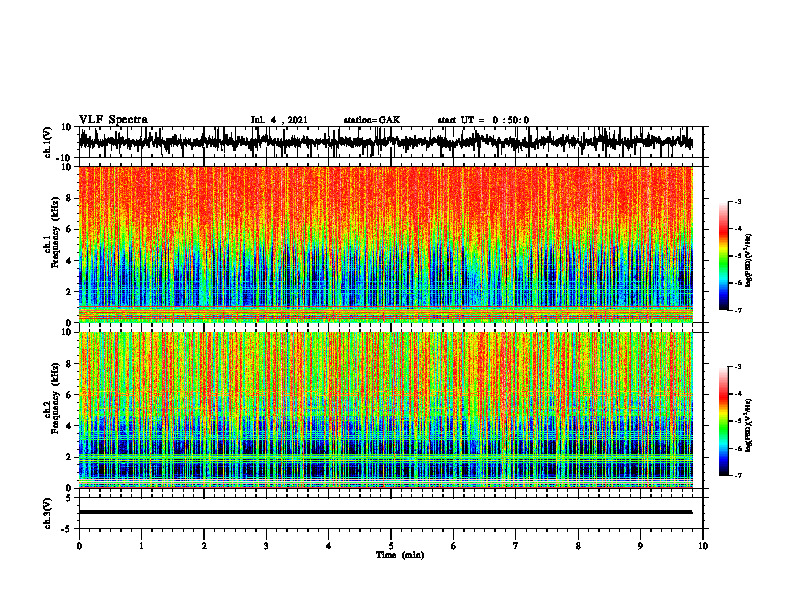
Task: Click the log(PSD) label beside ch.1 colorbar
Action: [x=748, y=260]
